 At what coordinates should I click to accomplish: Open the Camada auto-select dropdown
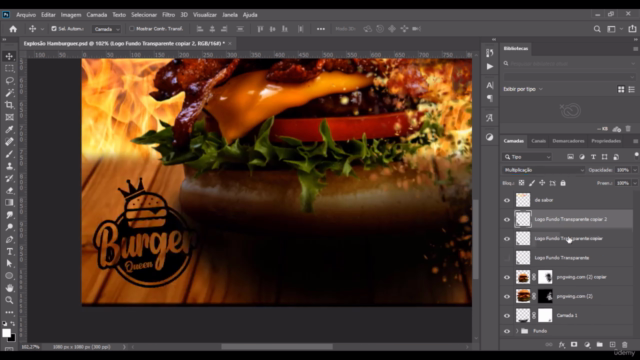tap(107, 29)
